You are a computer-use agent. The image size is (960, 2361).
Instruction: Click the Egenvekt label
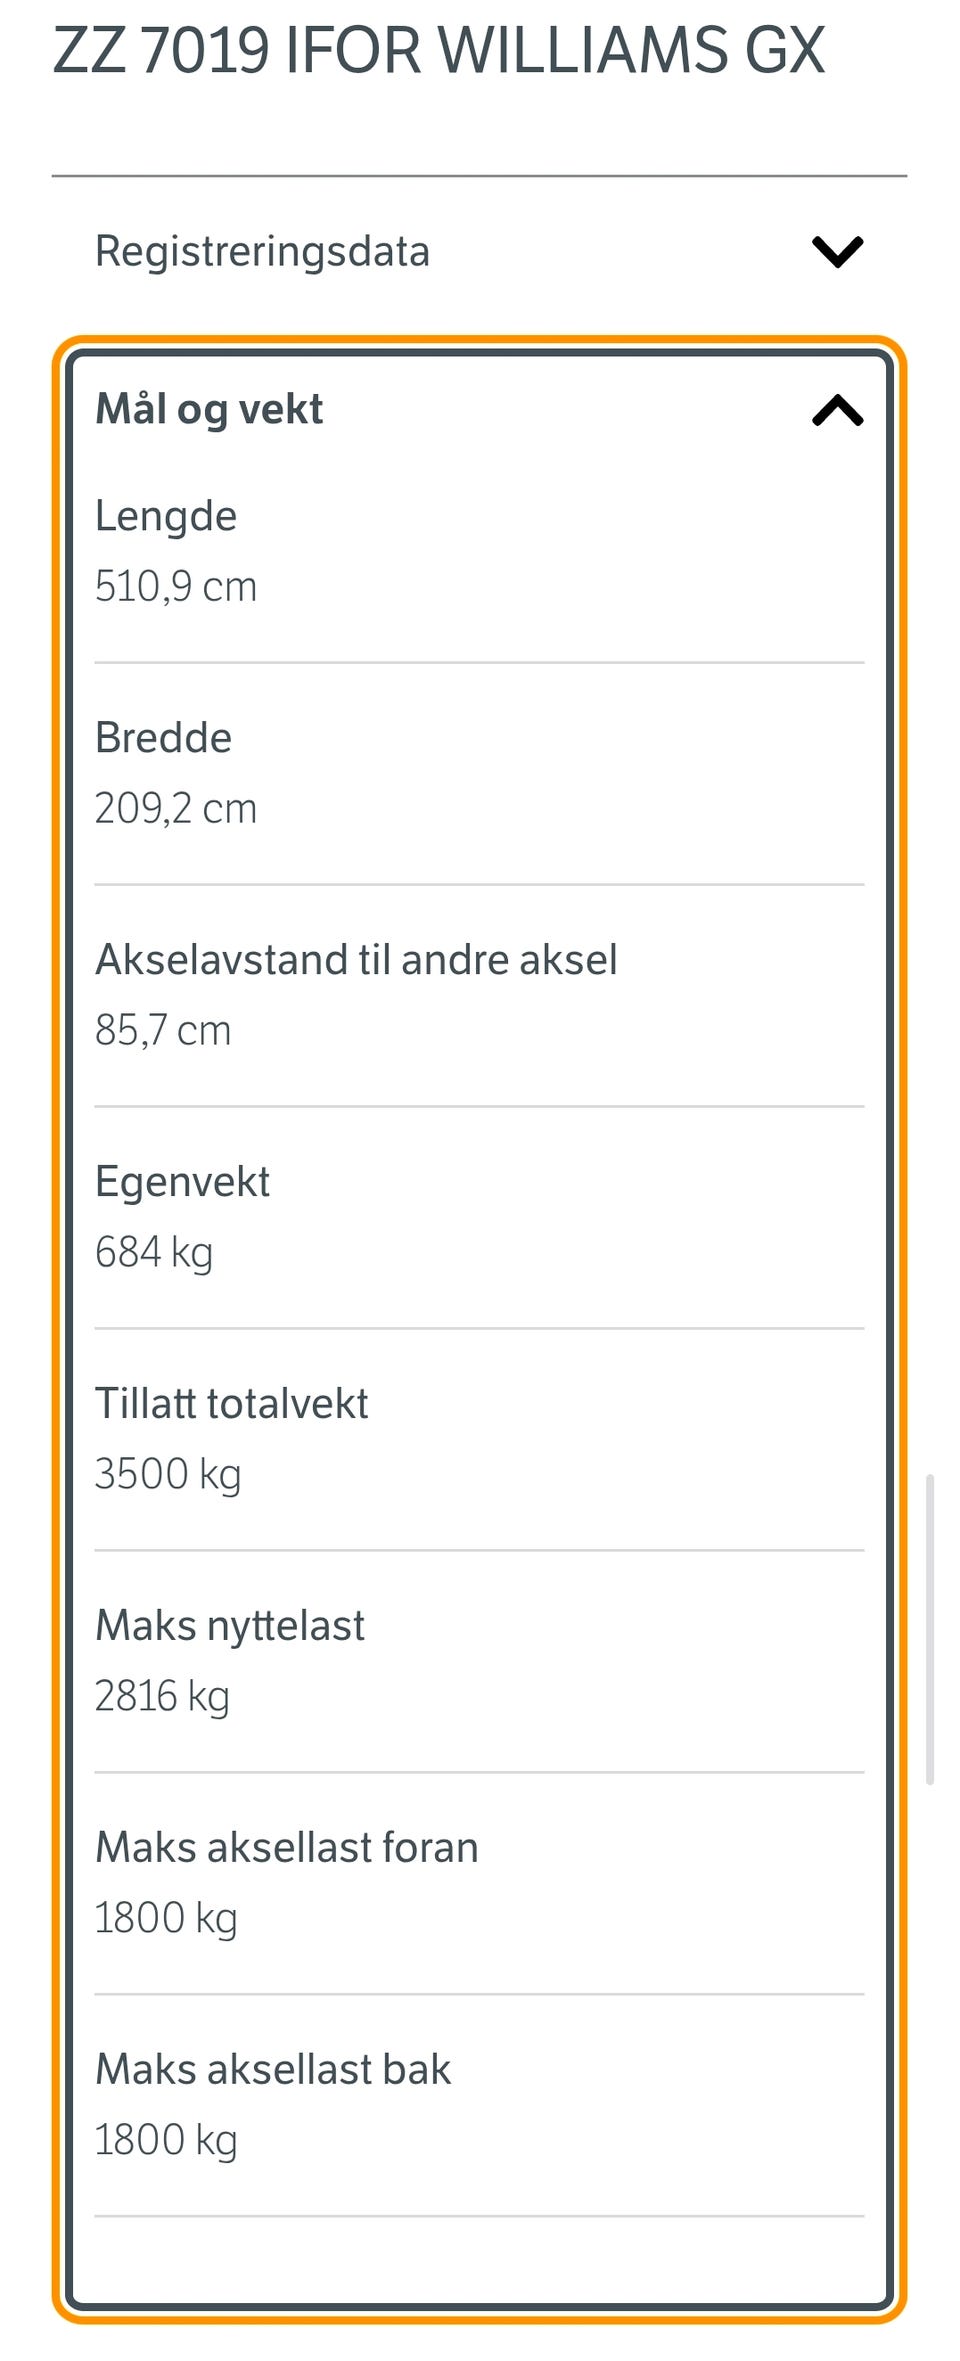point(182,1182)
